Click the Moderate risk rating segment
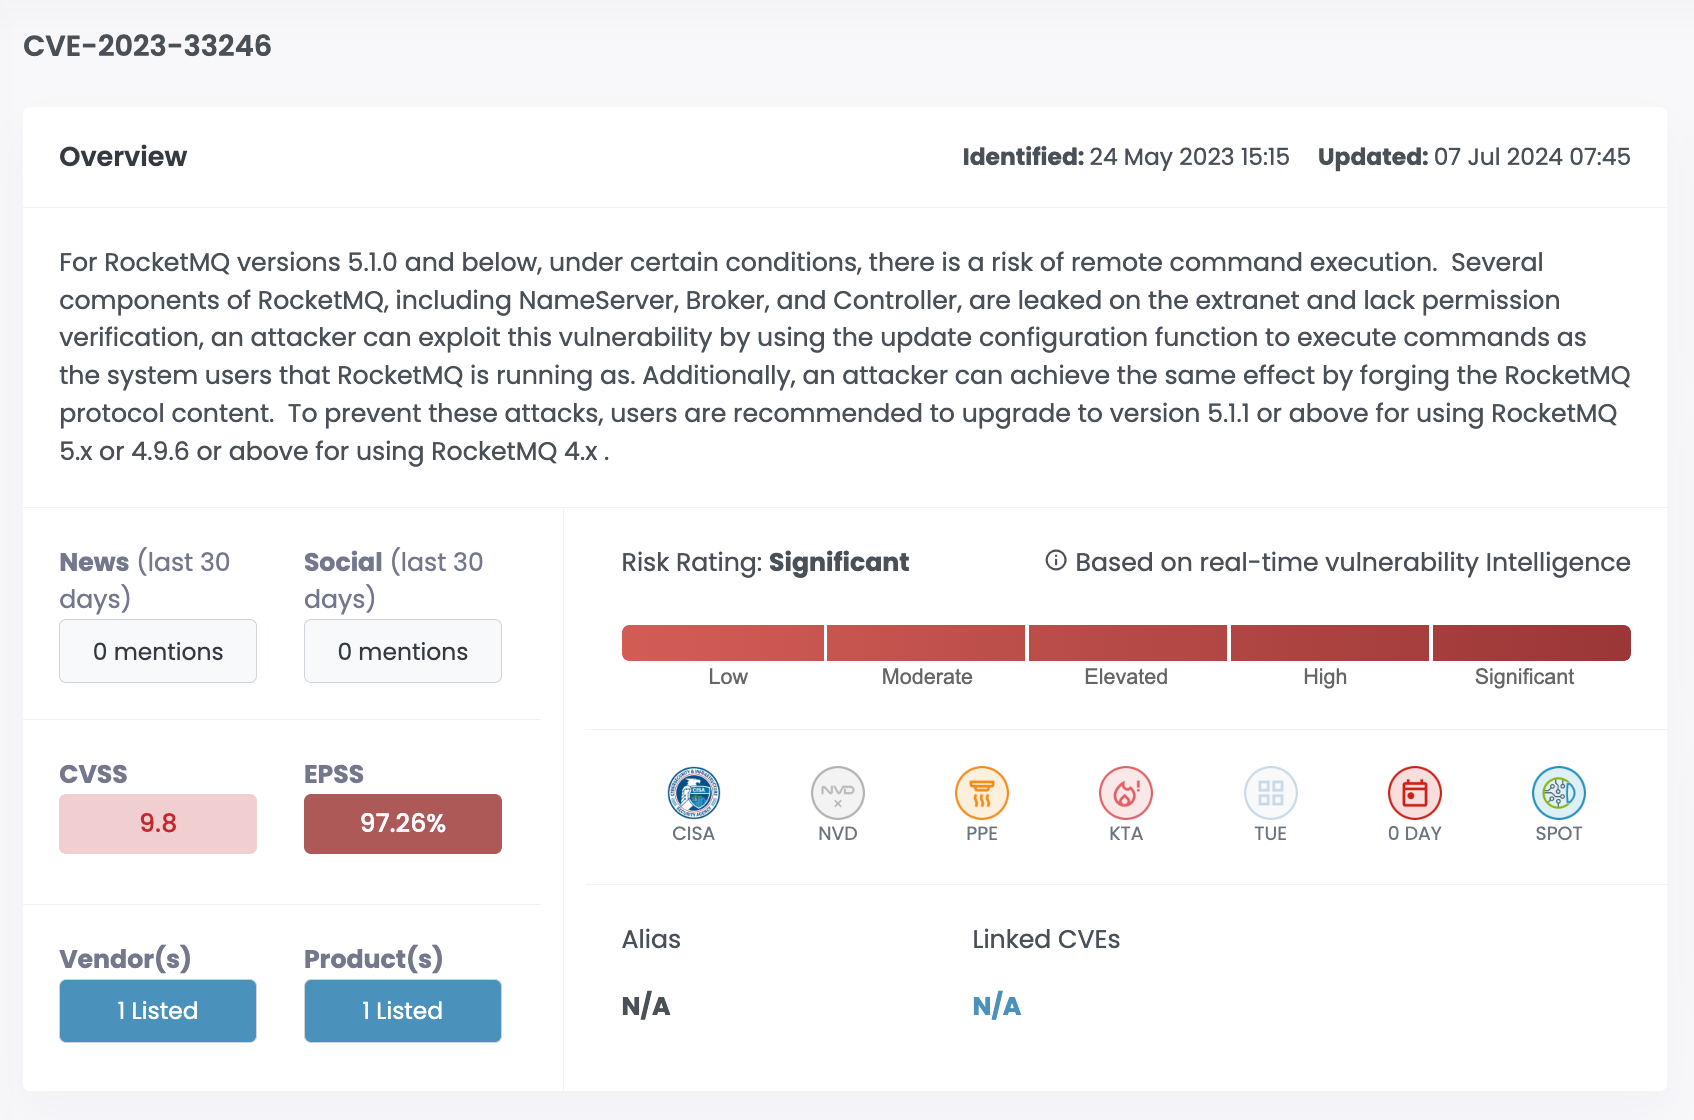Image resolution: width=1694 pixels, height=1120 pixels. point(926,643)
